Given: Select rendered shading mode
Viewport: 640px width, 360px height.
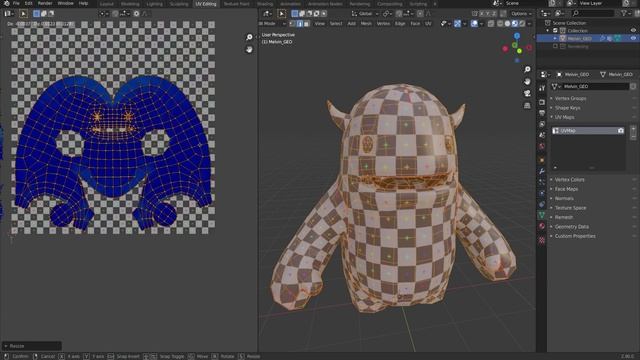Looking at the screenshot, I should pos(522,24).
